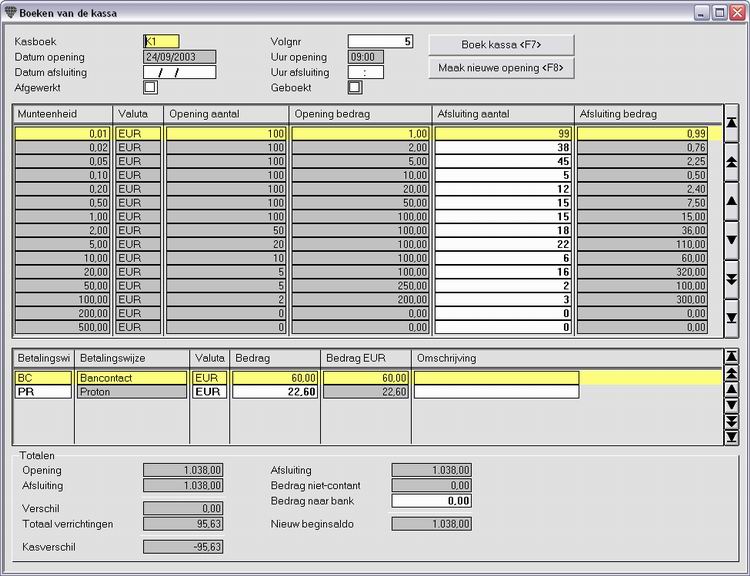The width and height of the screenshot is (750, 576).
Task: Edit Afsluiting aantal cell with 22
Action: pyautogui.click(x=503, y=244)
